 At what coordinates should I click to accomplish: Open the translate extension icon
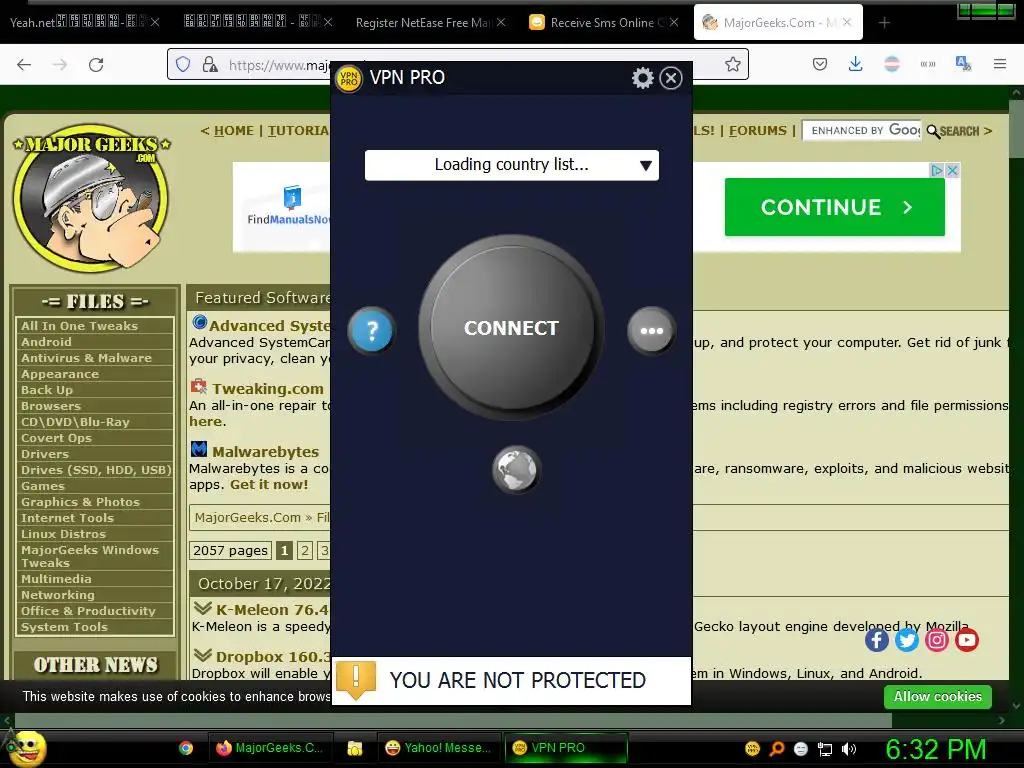(x=963, y=64)
